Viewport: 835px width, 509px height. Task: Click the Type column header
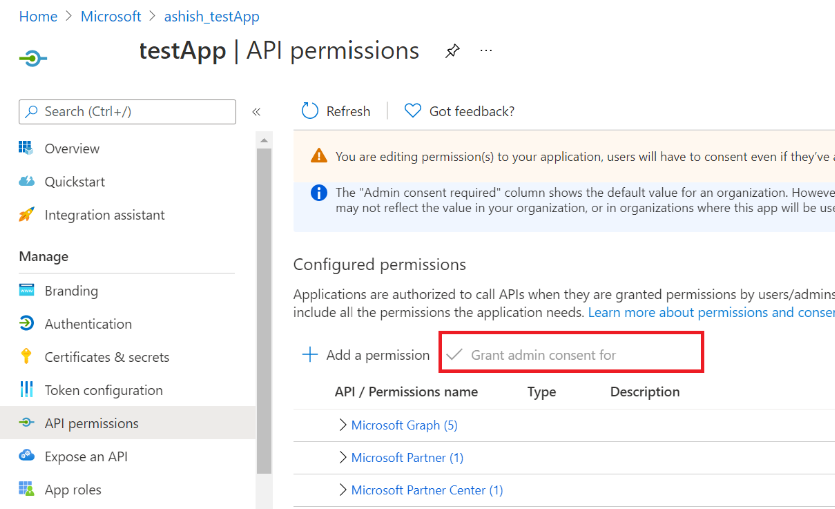coord(542,391)
